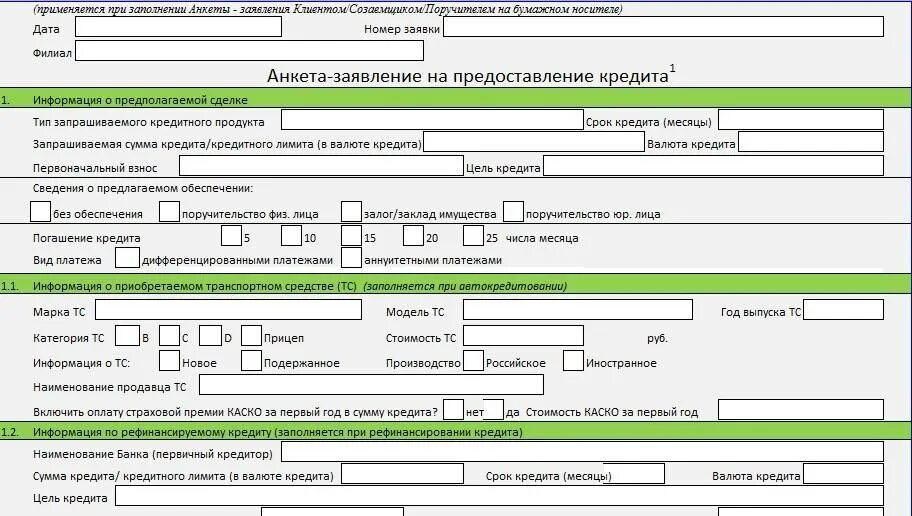Click Срок кредита (месяцы) field in section 1
The height and width of the screenshot is (516, 912).
pos(801,120)
